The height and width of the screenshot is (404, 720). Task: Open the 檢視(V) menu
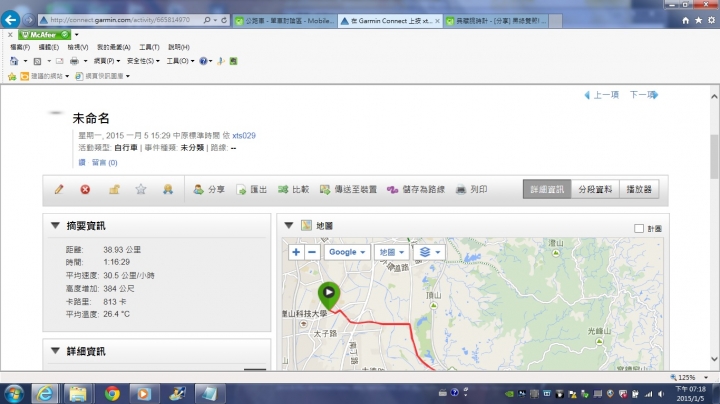[78, 47]
